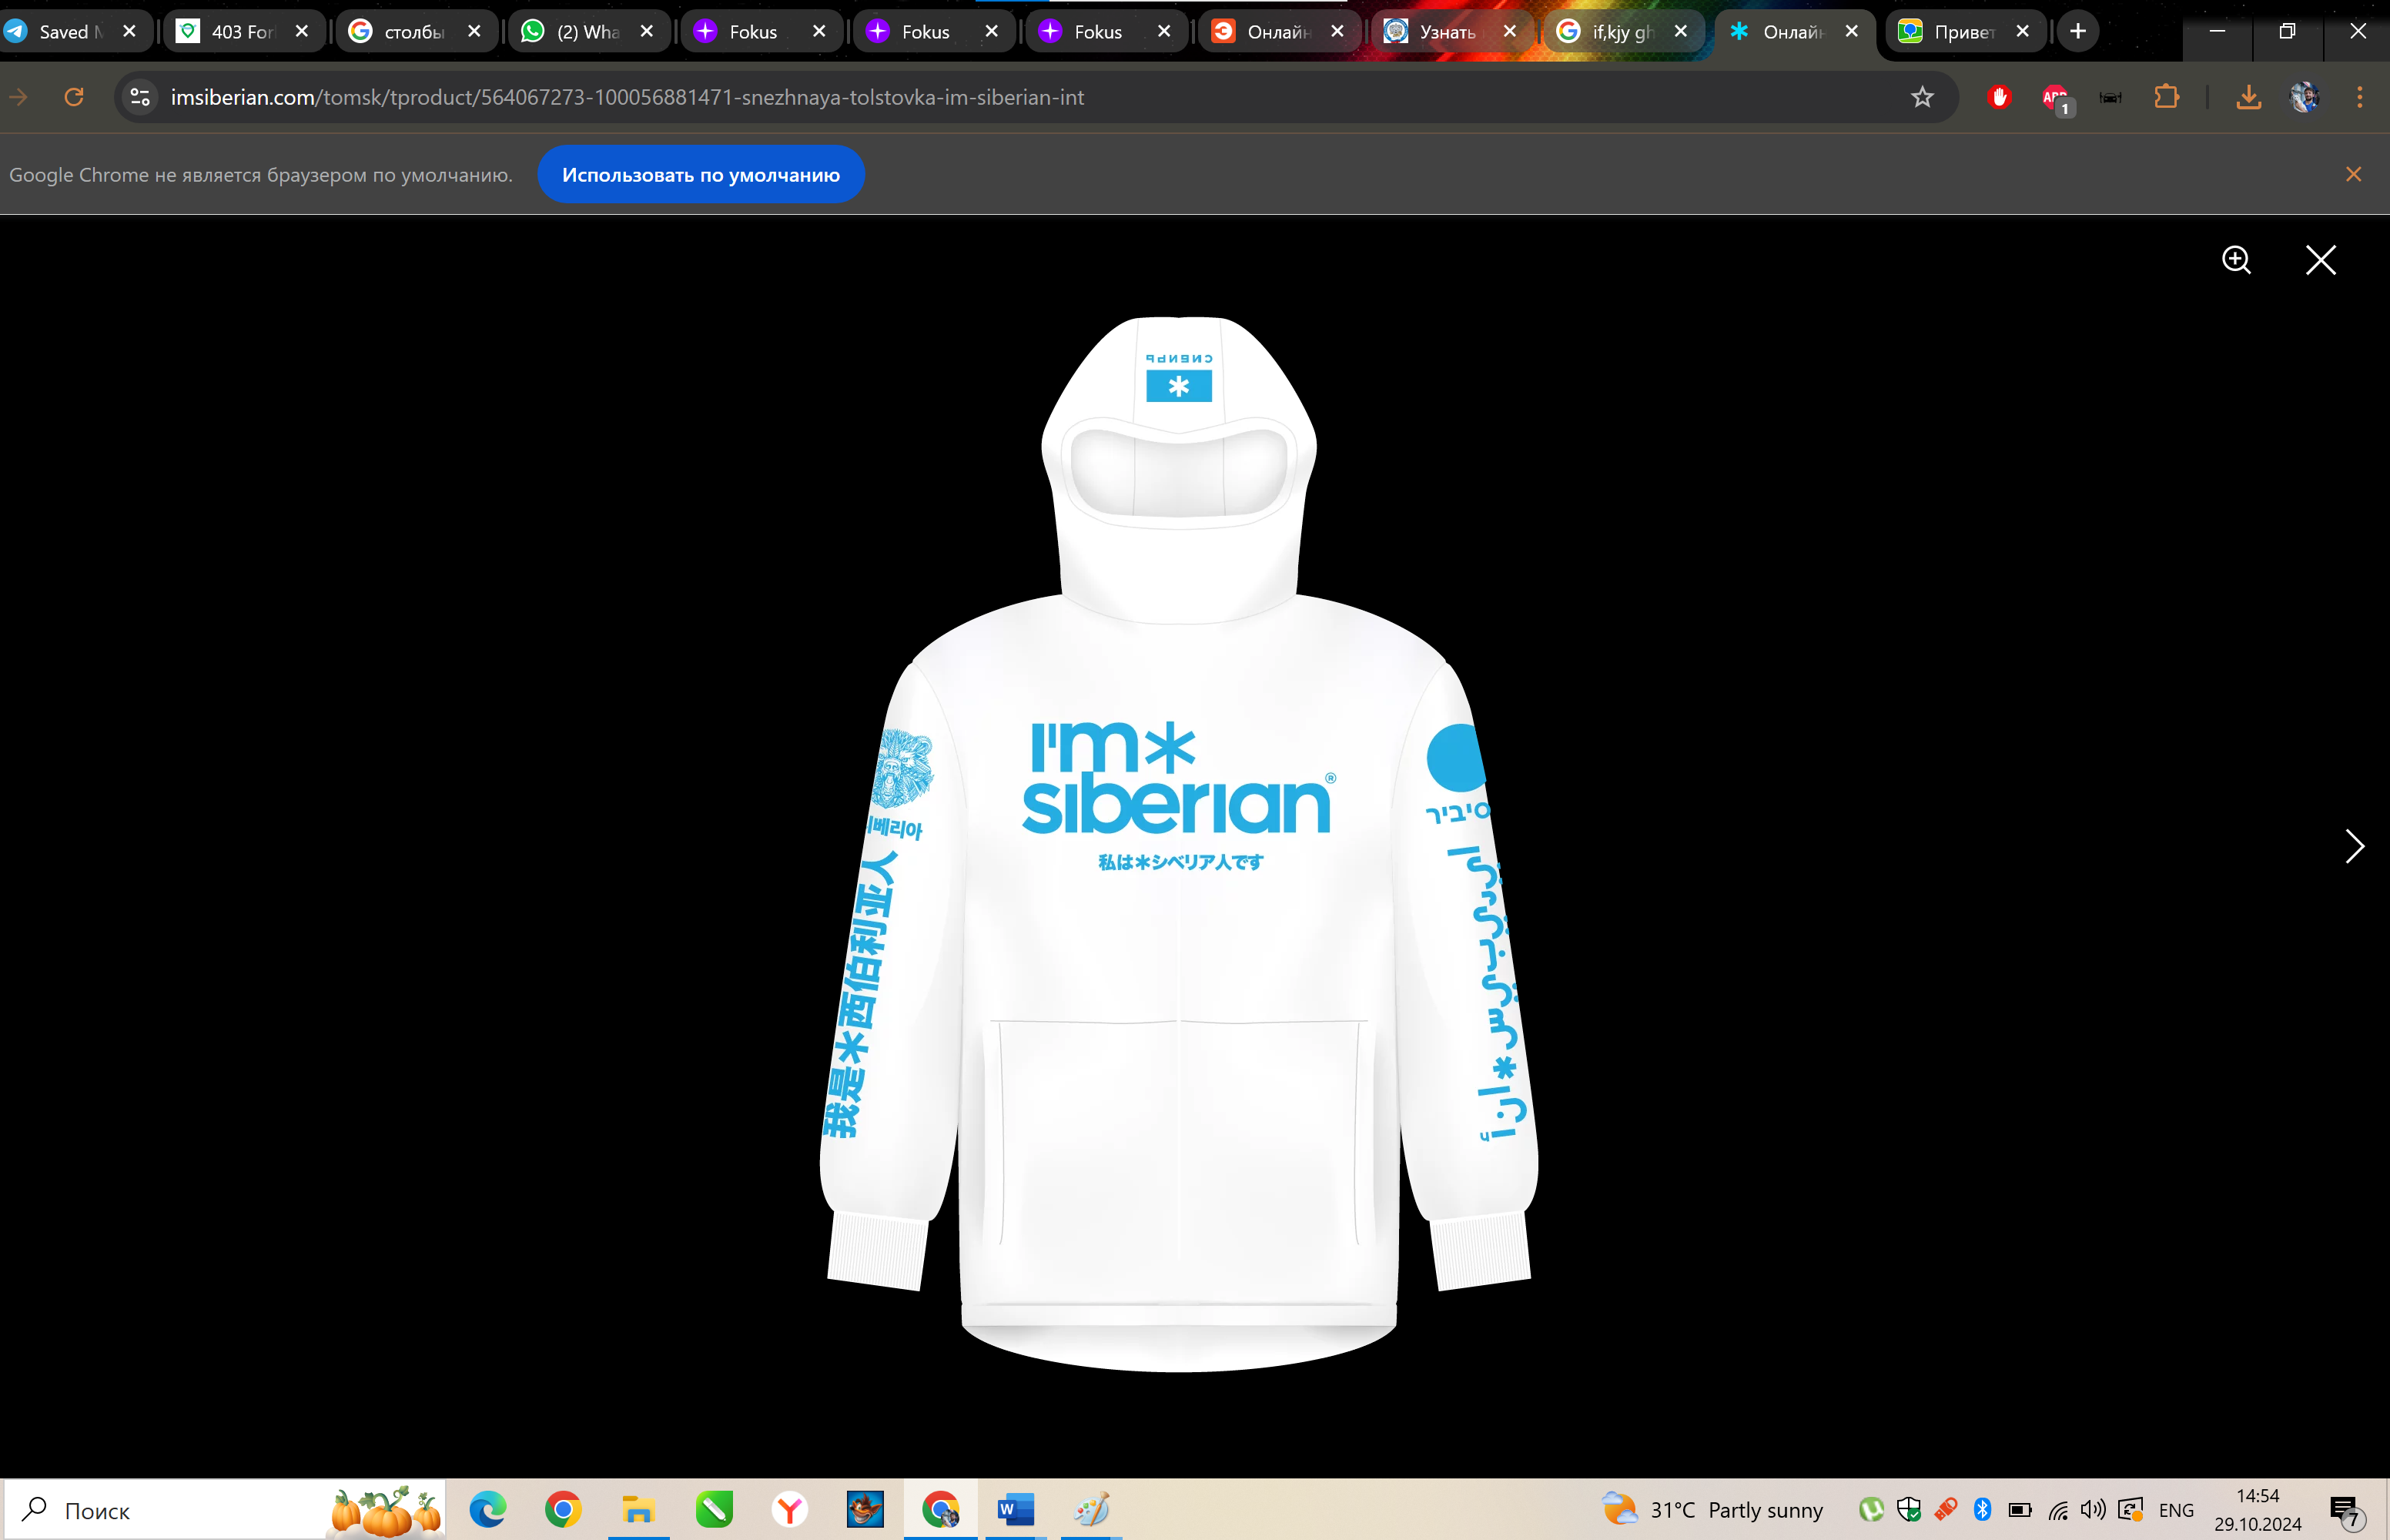2390x1540 pixels.
Task: Open a new tab with plus button
Action: click(x=2078, y=31)
